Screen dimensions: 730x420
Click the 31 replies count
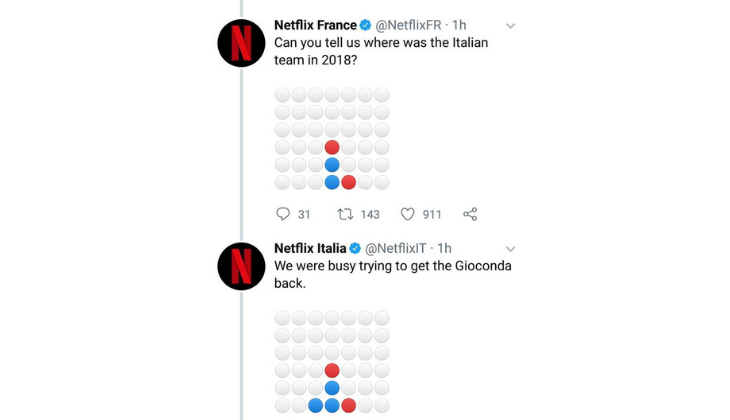(304, 214)
